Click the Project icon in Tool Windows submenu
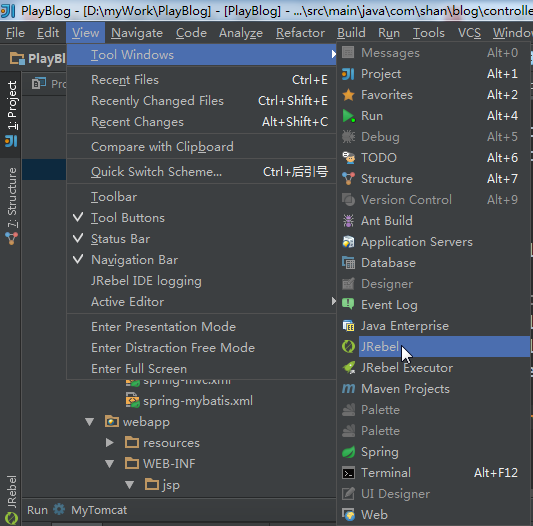The image size is (533, 526). pyautogui.click(x=348, y=74)
